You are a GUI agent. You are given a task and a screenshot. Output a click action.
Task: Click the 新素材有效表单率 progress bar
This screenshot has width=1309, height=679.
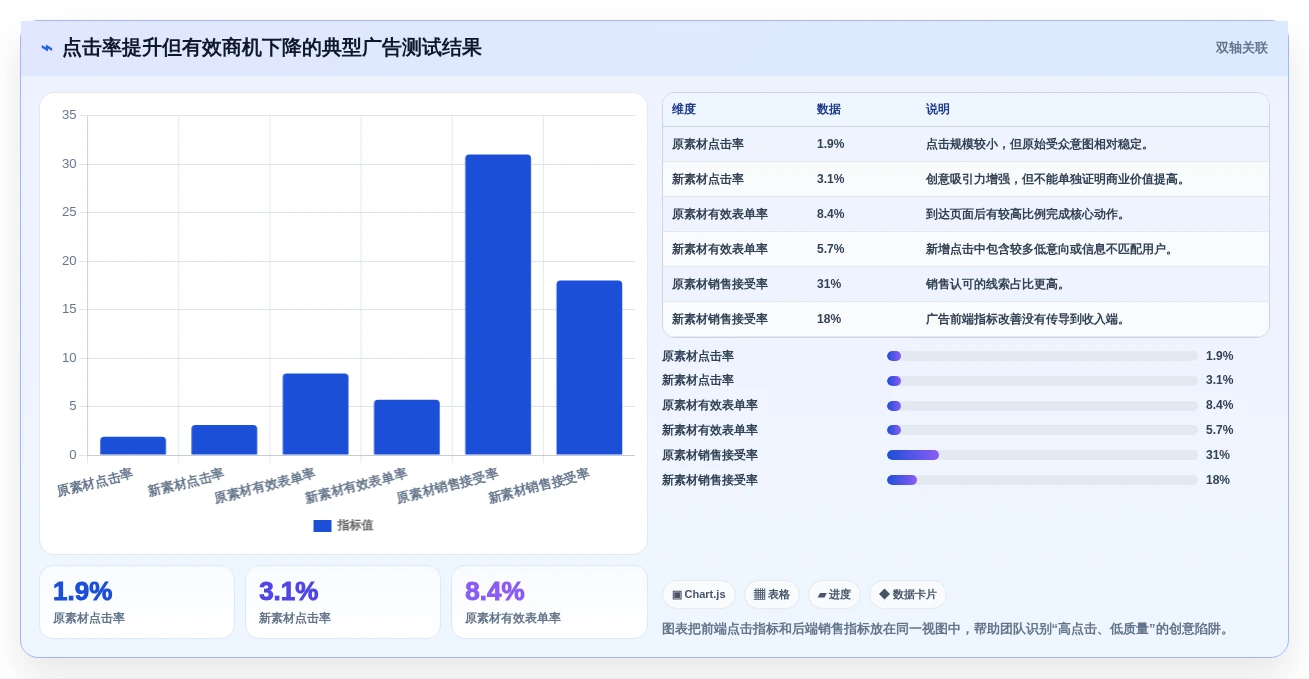pyautogui.click(x=1042, y=430)
